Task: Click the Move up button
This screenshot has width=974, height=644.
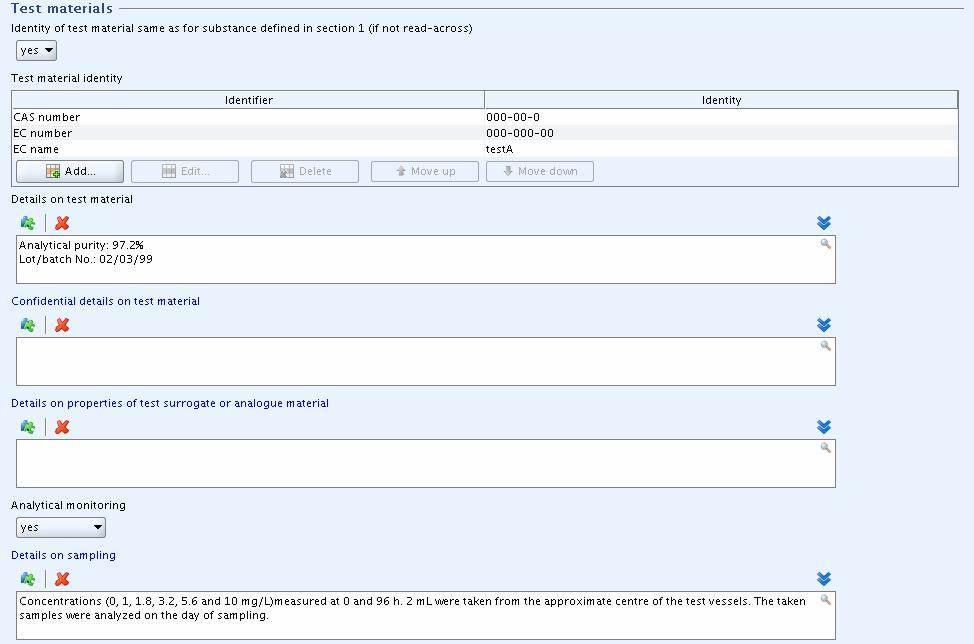Action: point(425,171)
